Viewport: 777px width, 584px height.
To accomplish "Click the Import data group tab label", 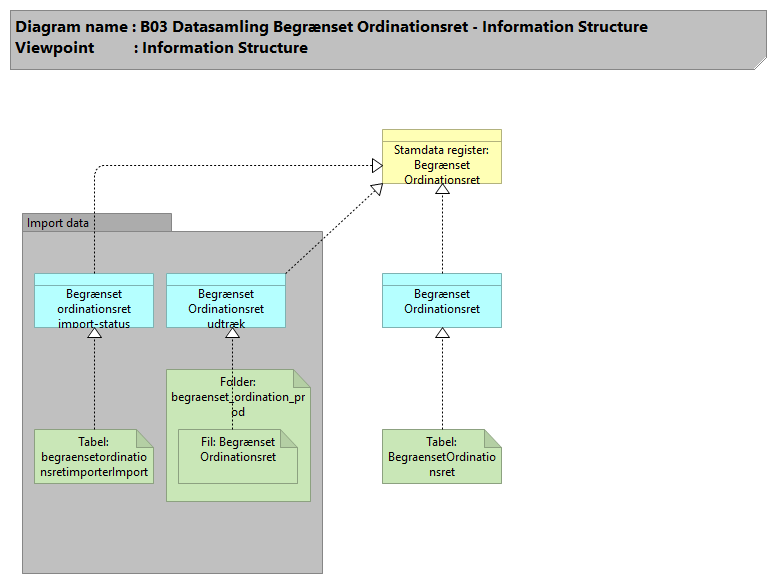I will tap(58, 223).
